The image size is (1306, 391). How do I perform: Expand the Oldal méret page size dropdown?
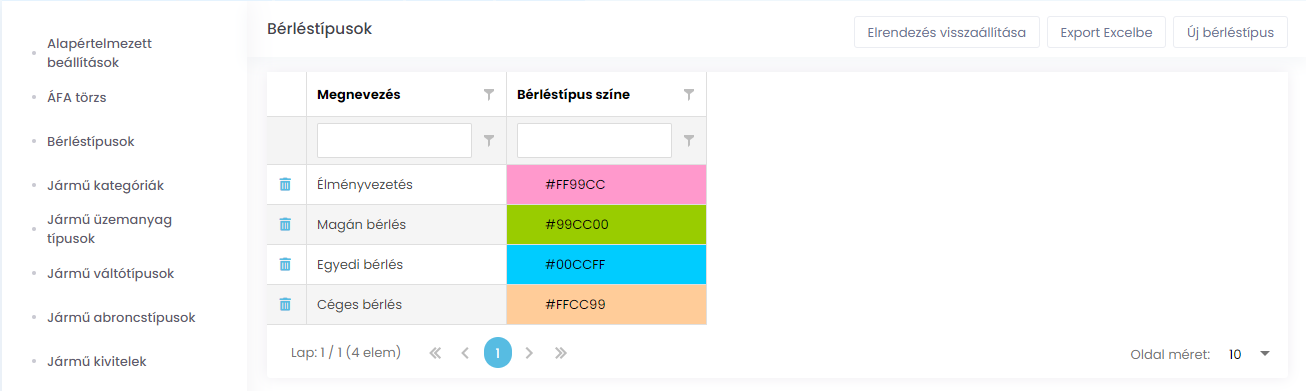(1250, 354)
